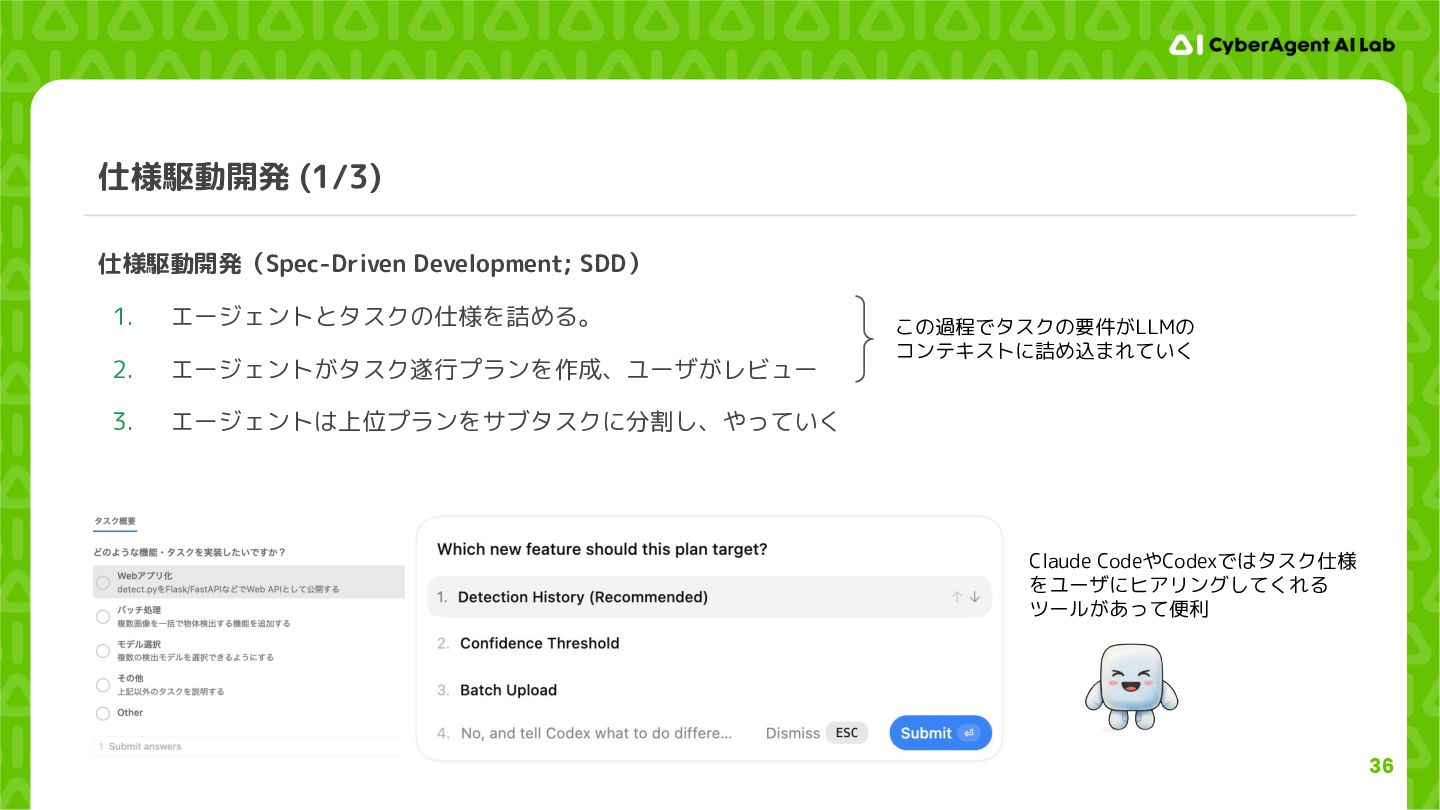The width and height of the screenshot is (1440, 810).
Task: Click the CyberAgent AI Lab logo
Action: (1281, 45)
